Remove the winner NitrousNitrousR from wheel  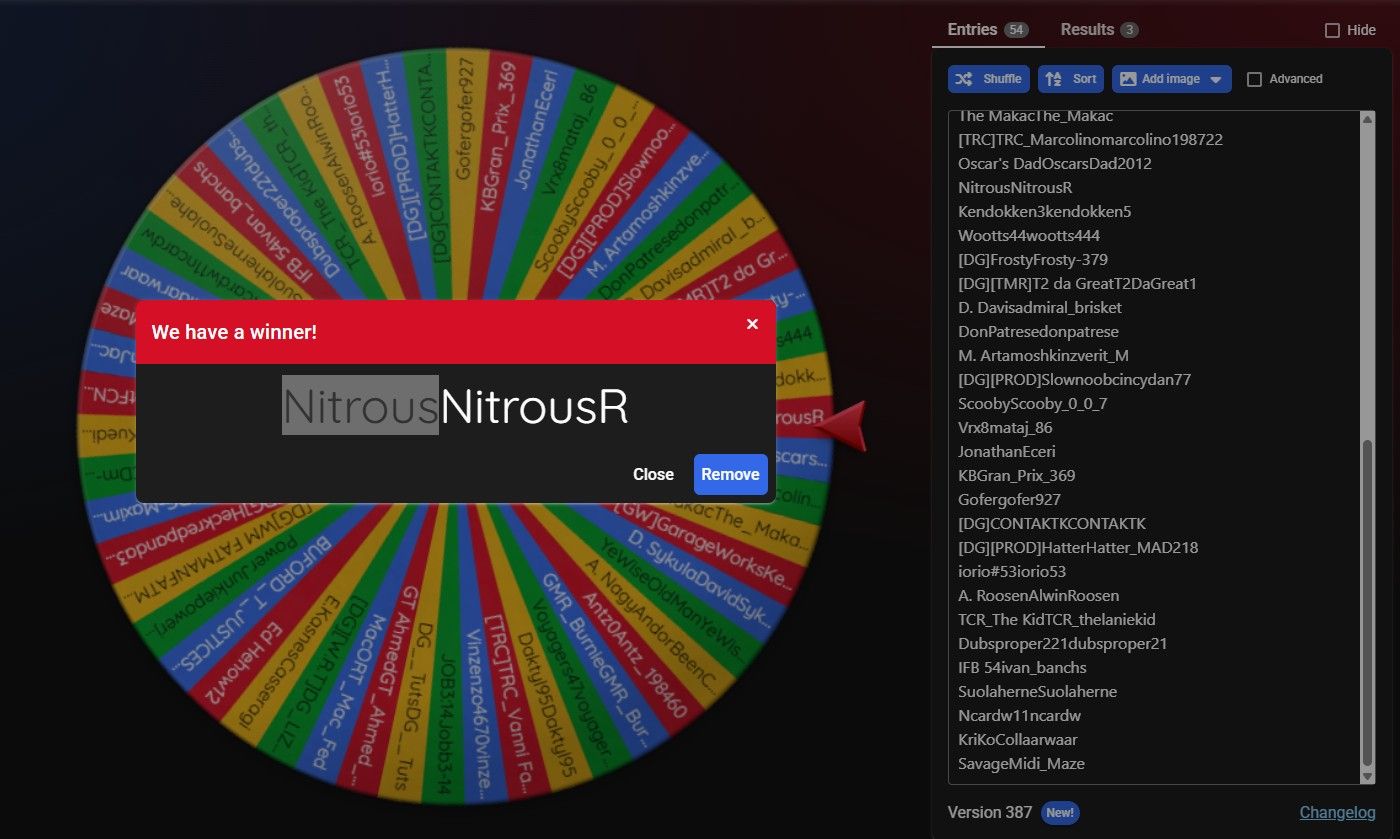(730, 474)
